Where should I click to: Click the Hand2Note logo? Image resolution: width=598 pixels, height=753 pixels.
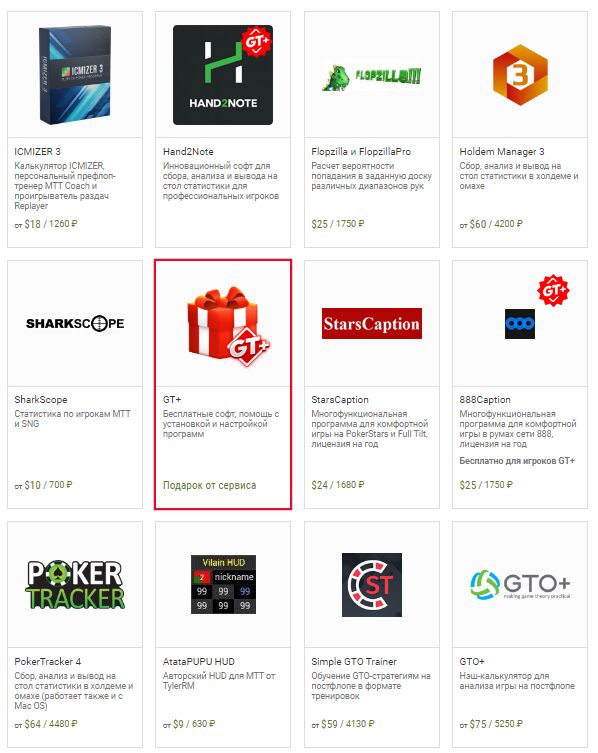(x=223, y=75)
